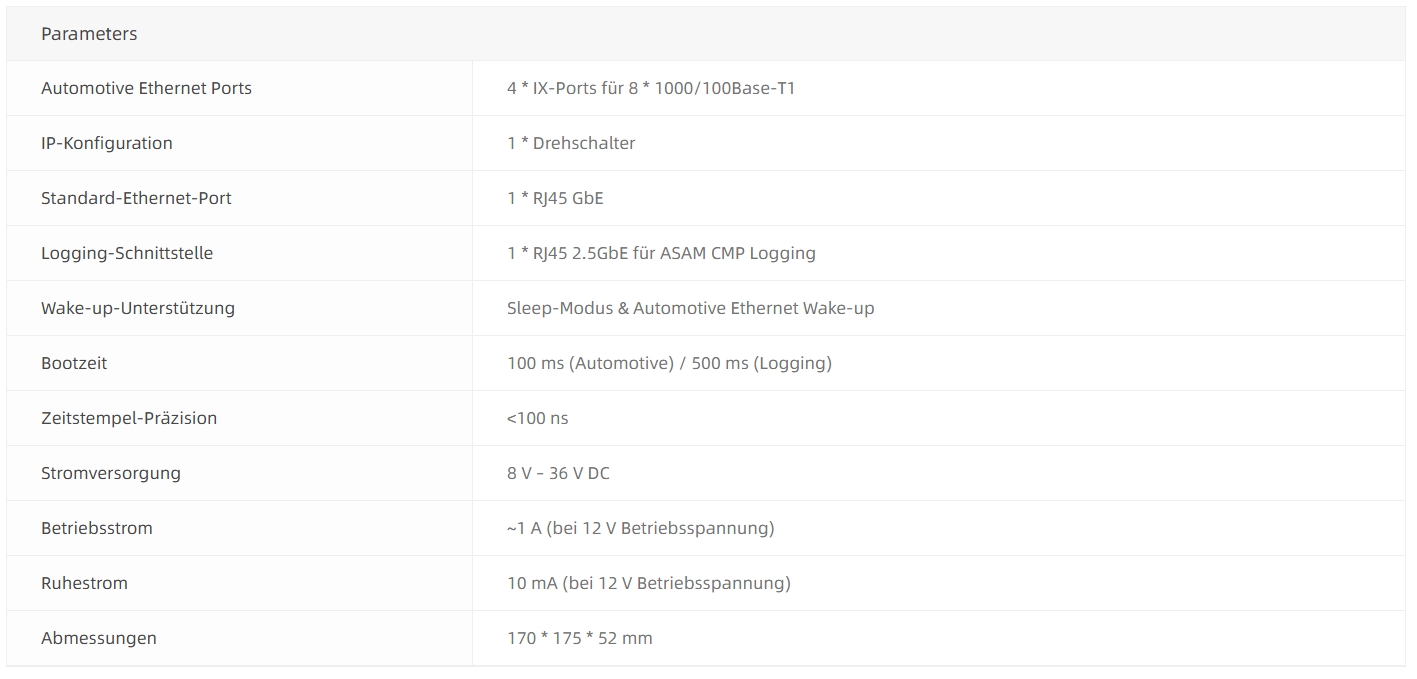
Task: Select the Wake-up-Unterstützung label
Action: [x=138, y=308]
